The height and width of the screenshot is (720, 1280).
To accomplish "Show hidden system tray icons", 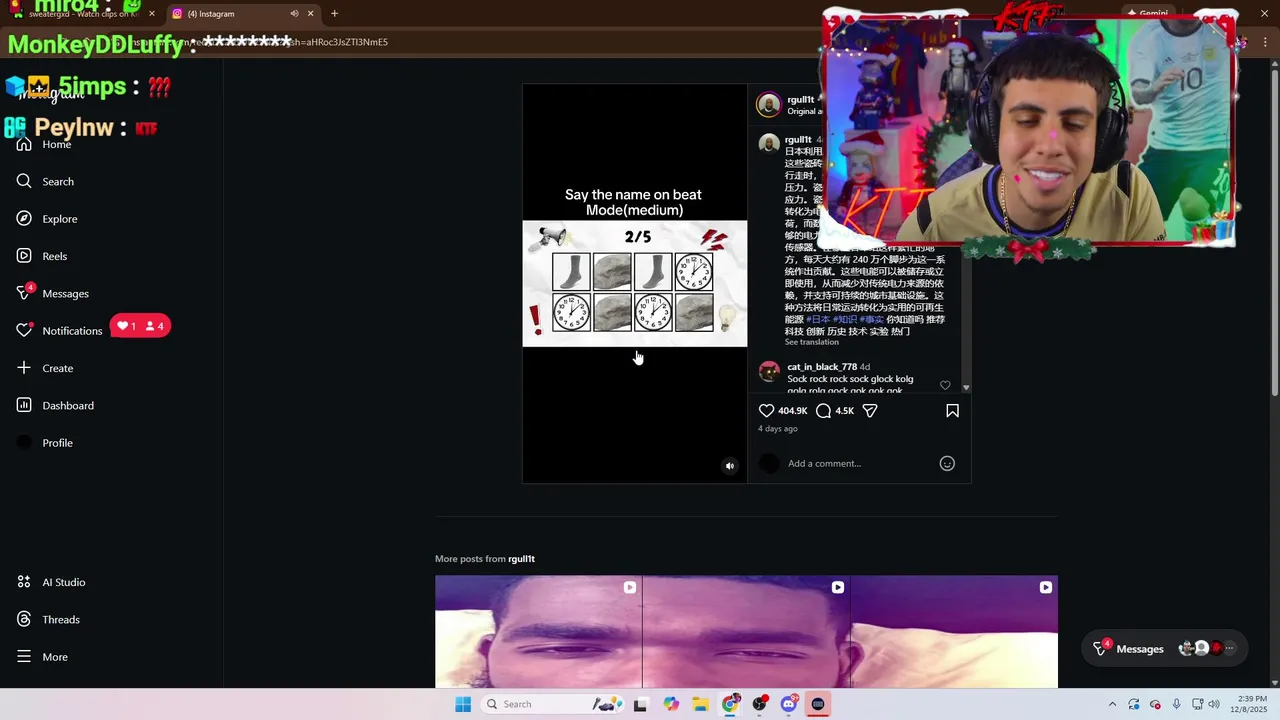I will pyautogui.click(x=1112, y=704).
